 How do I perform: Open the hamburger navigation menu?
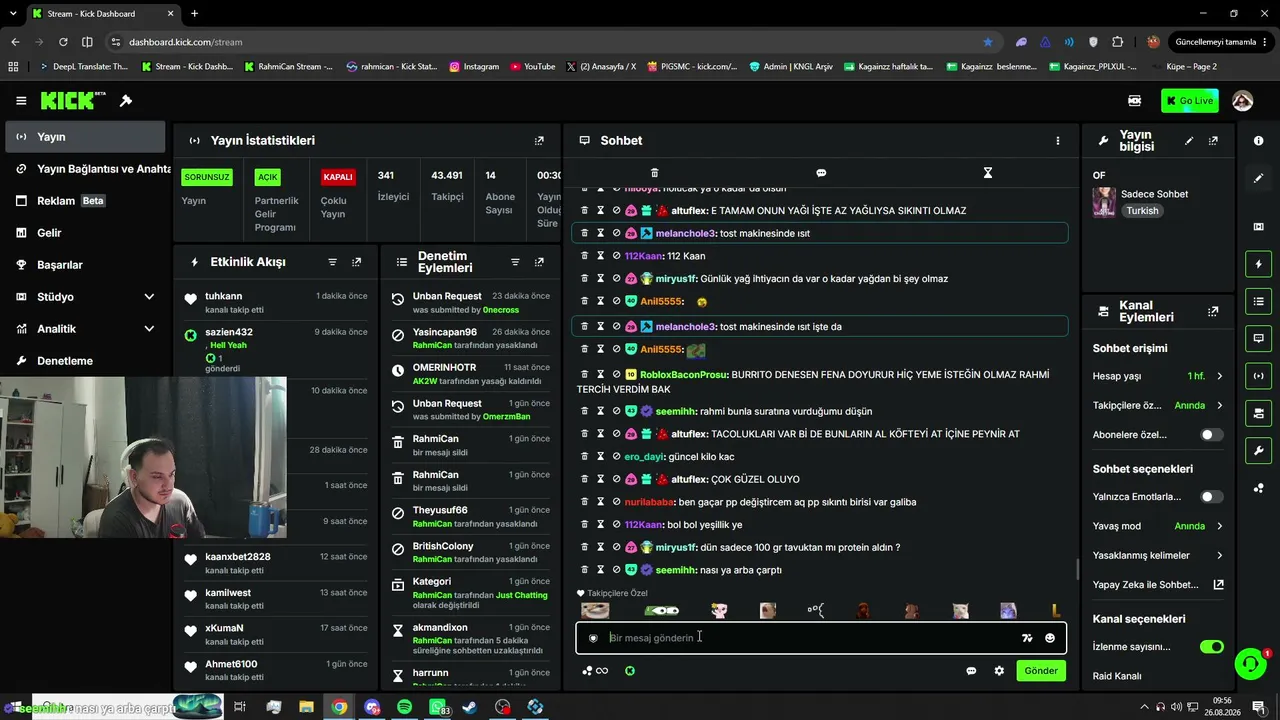[x=21, y=101]
